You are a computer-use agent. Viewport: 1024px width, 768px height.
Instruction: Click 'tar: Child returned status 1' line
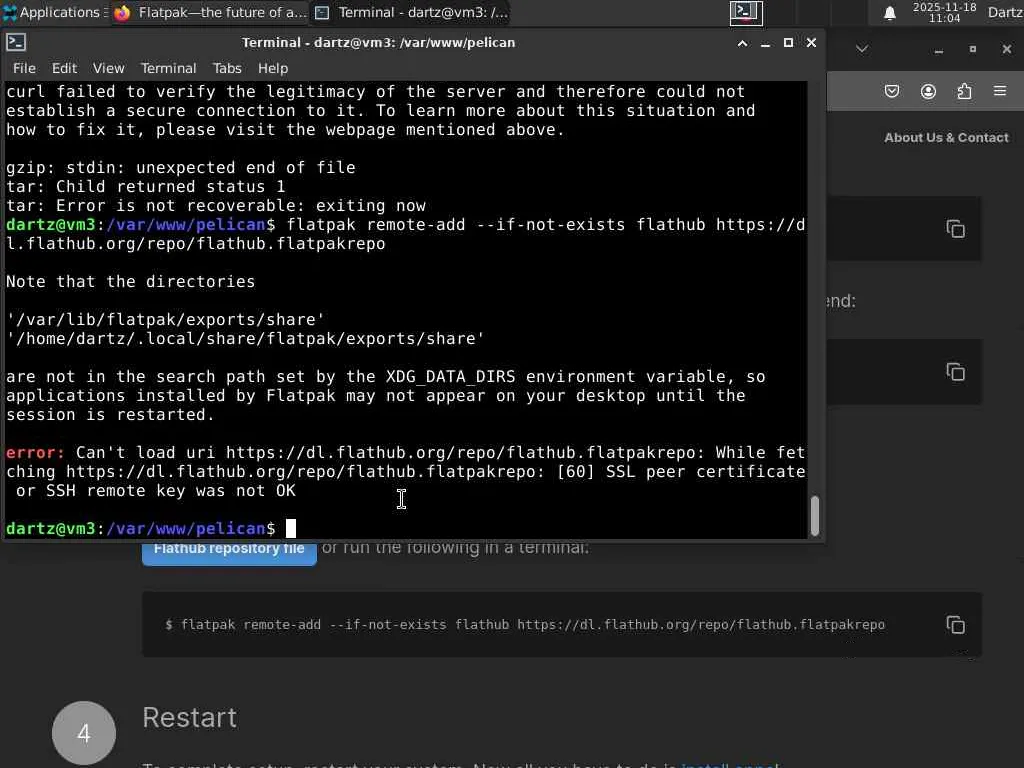146,187
